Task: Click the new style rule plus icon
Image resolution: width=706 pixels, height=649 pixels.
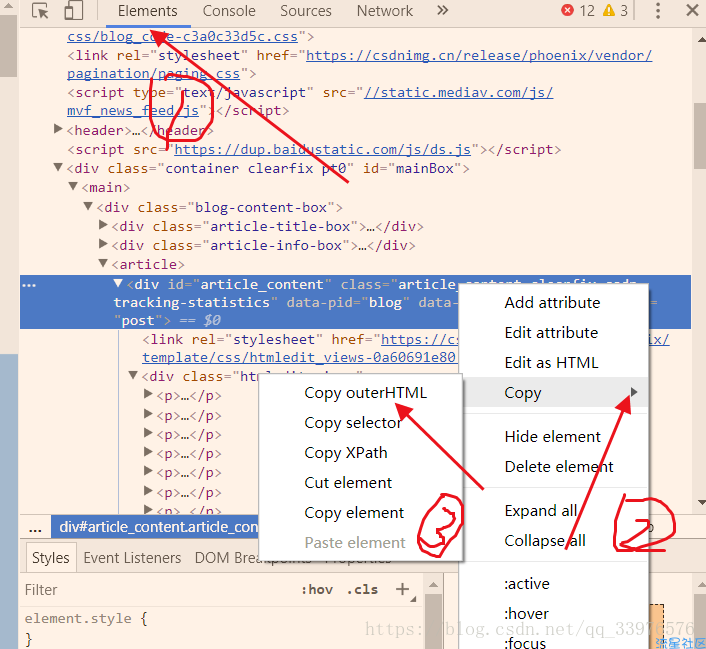Action: (402, 589)
